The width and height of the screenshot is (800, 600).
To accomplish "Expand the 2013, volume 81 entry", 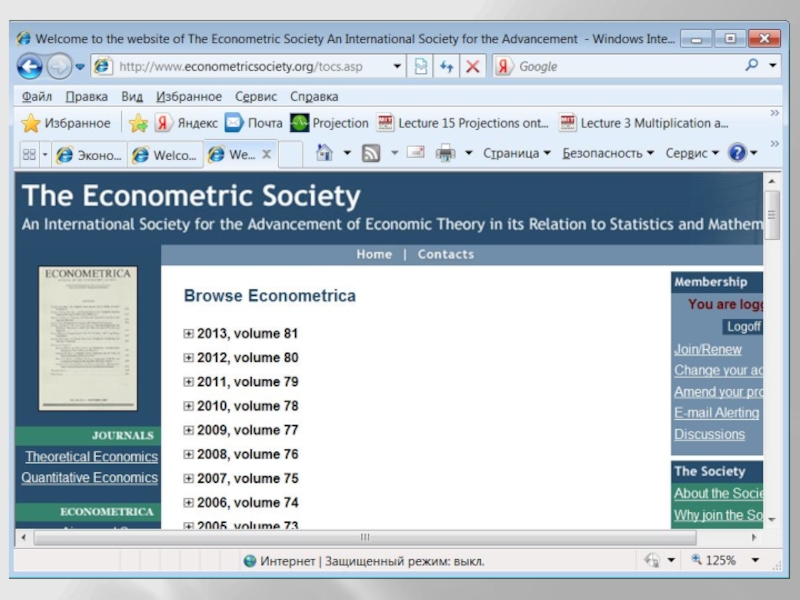I will 189,334.
